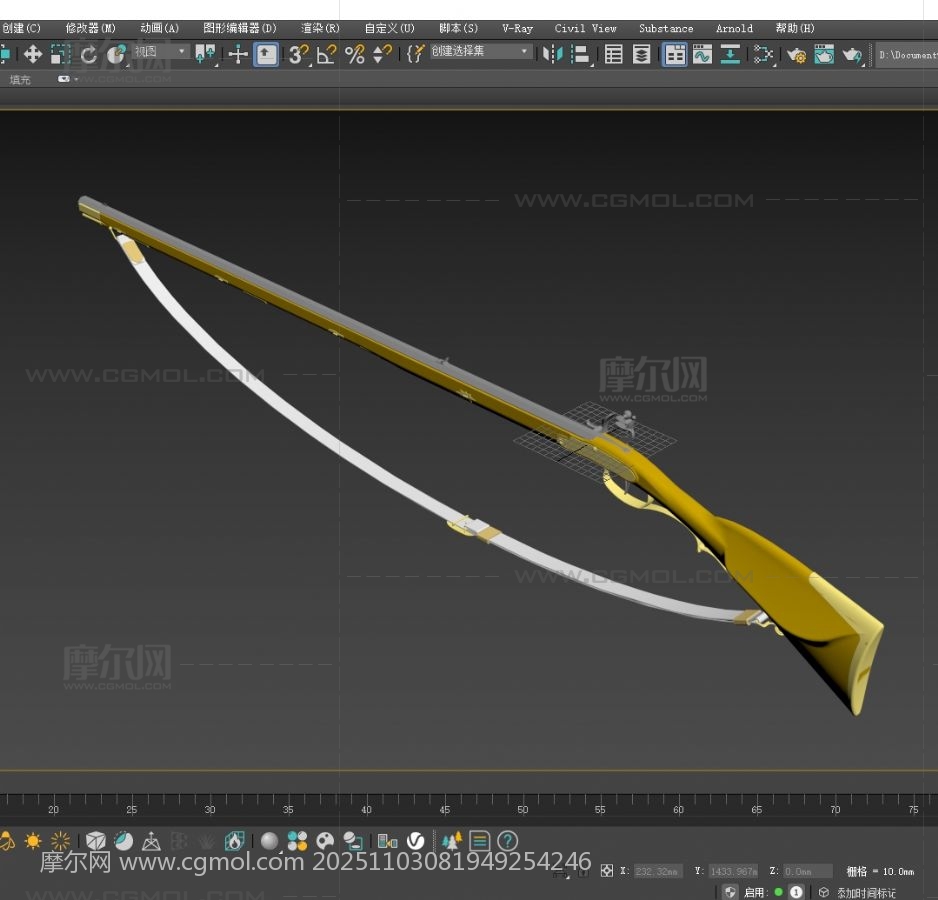Viewport: 938px width, 900px height.
Task: Open the 渲染(R) menu
Action: [320, 28]
